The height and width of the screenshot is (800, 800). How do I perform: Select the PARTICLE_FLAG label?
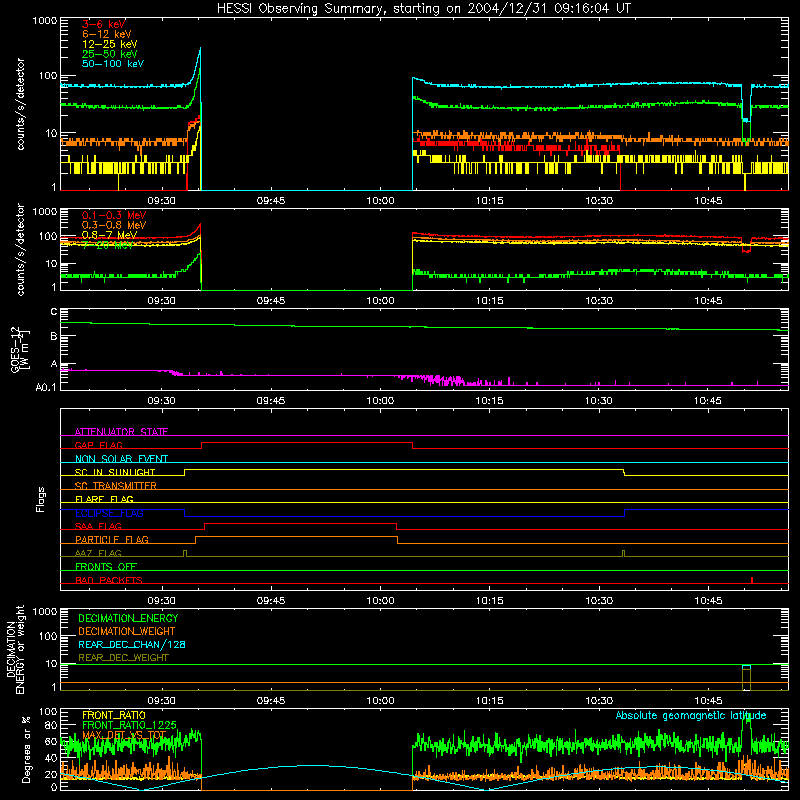coord(112,539)
